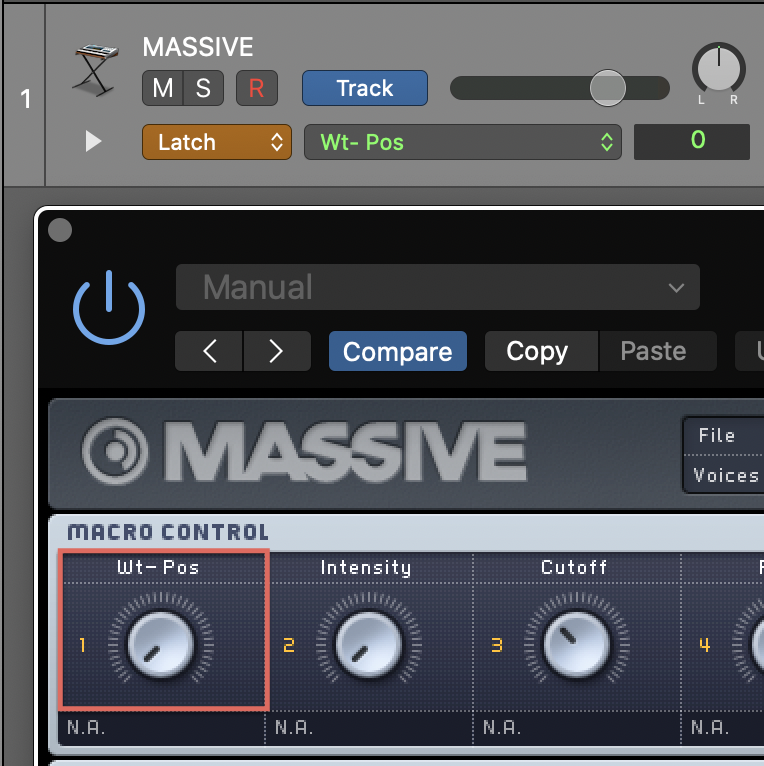Open the Wt- Pos automation parameter dropdown
The height and width of the screenshot is (766, 764).
[x=463, y=142]
